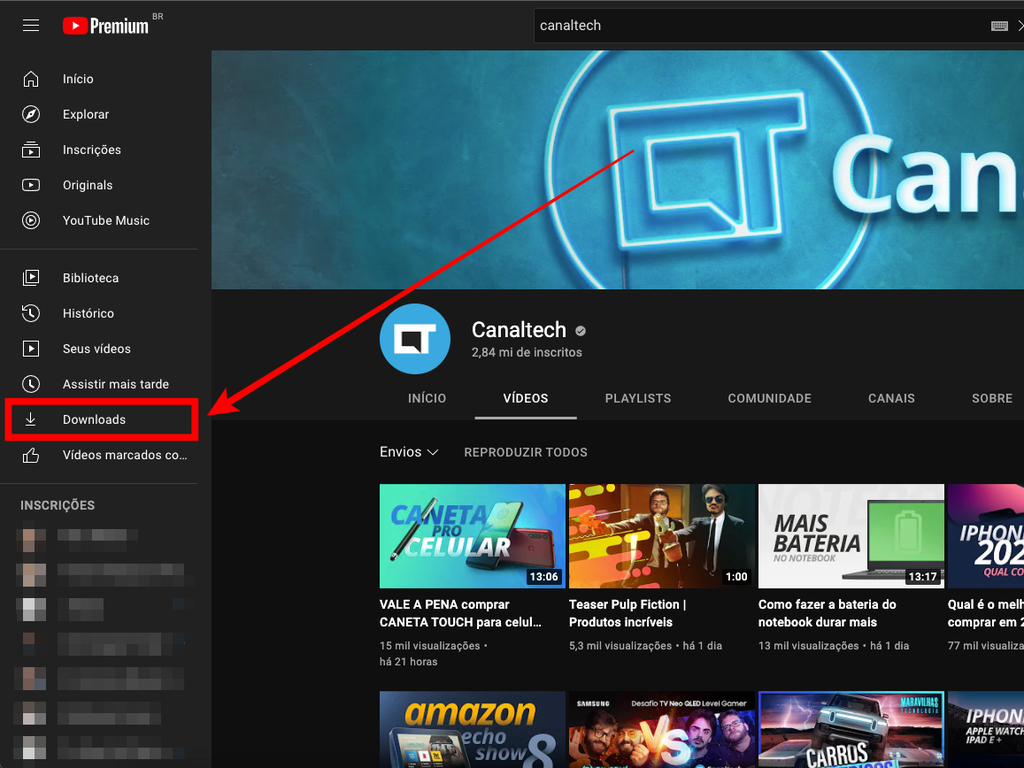Click REPRODUZIR TODOS button
The width and height of the screenshot is (1024, 768).
tap(526, 453)
